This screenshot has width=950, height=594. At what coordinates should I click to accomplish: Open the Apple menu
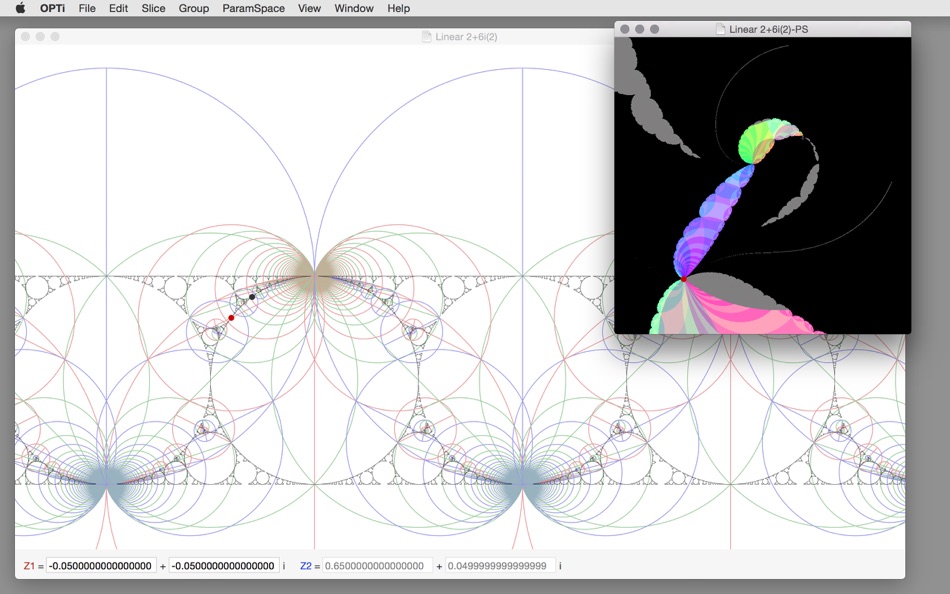(20, 8)
